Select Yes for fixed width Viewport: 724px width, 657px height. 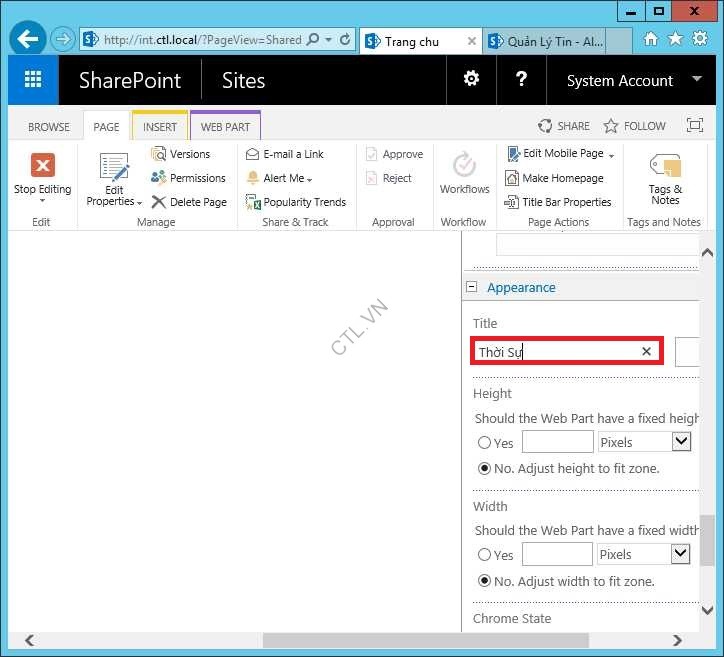(x=485, y=555)
